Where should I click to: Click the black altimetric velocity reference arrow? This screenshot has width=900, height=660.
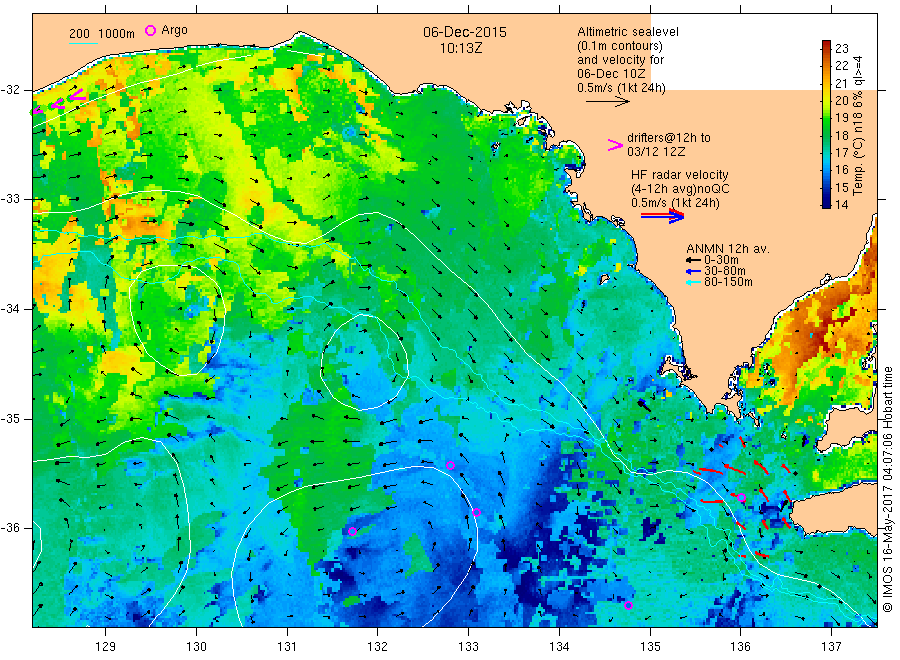(607, 102)
